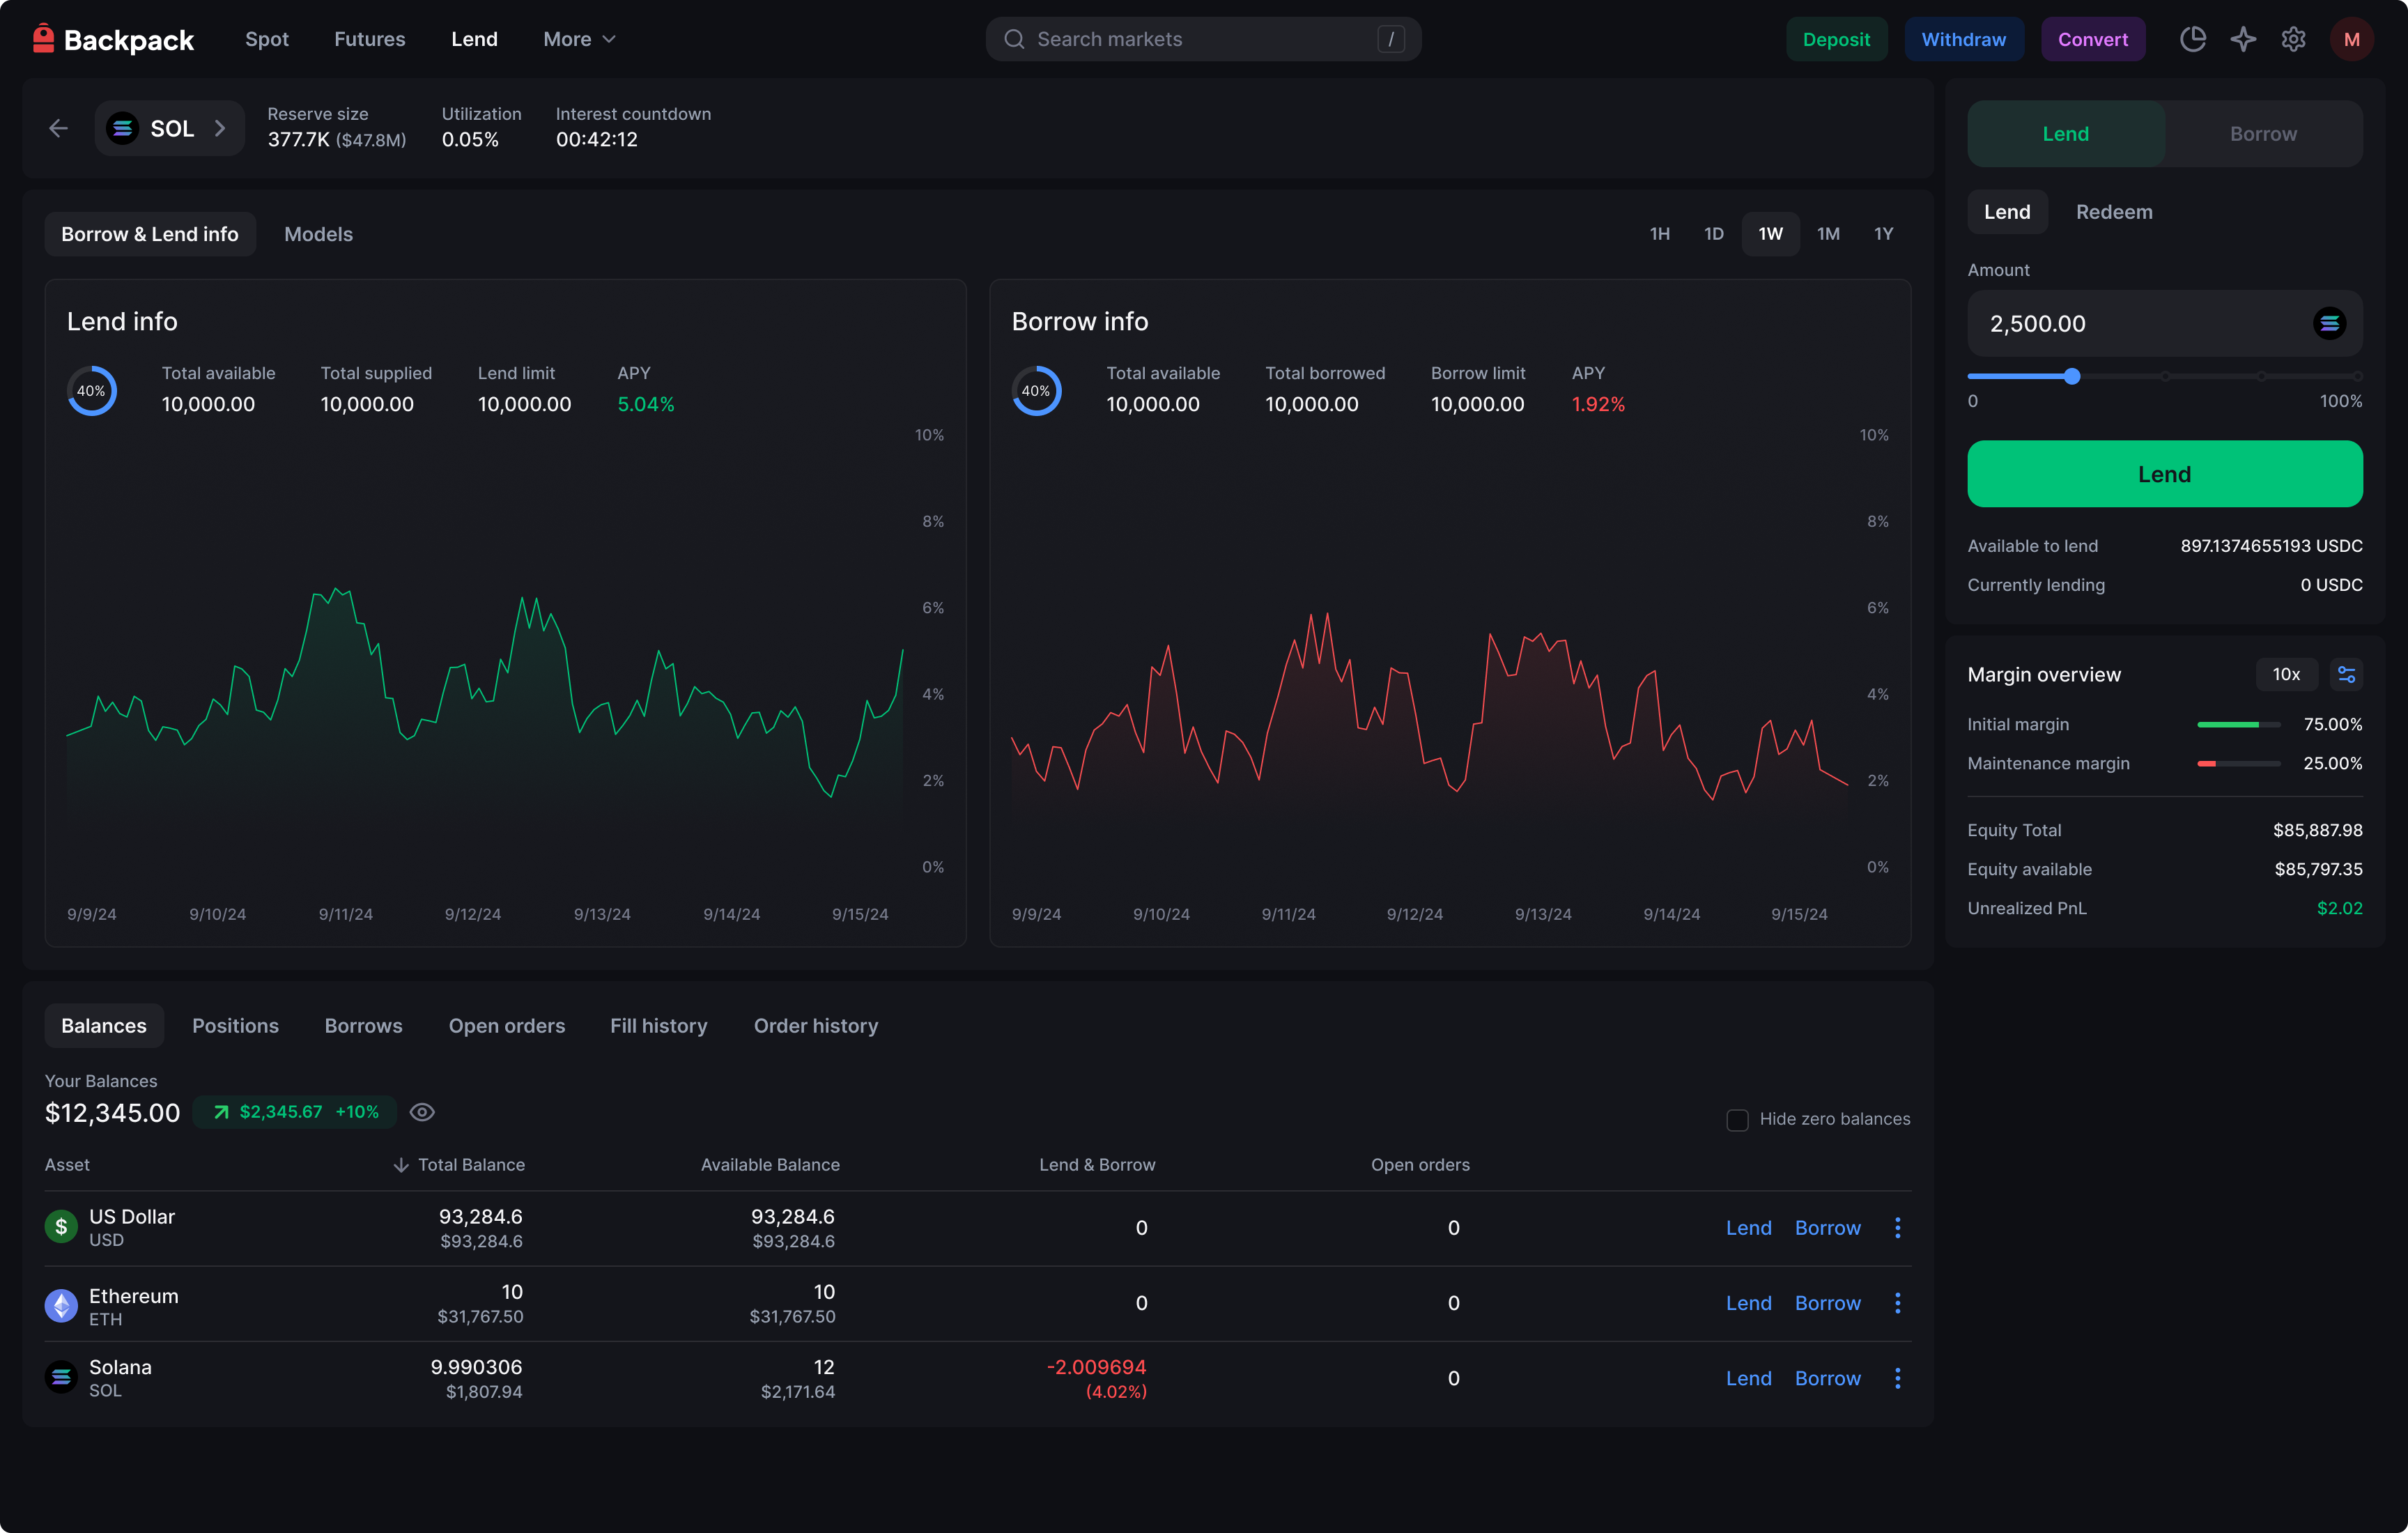
Task: Click the Borrow link for US Dollar
Action: click(1827, 1228)
